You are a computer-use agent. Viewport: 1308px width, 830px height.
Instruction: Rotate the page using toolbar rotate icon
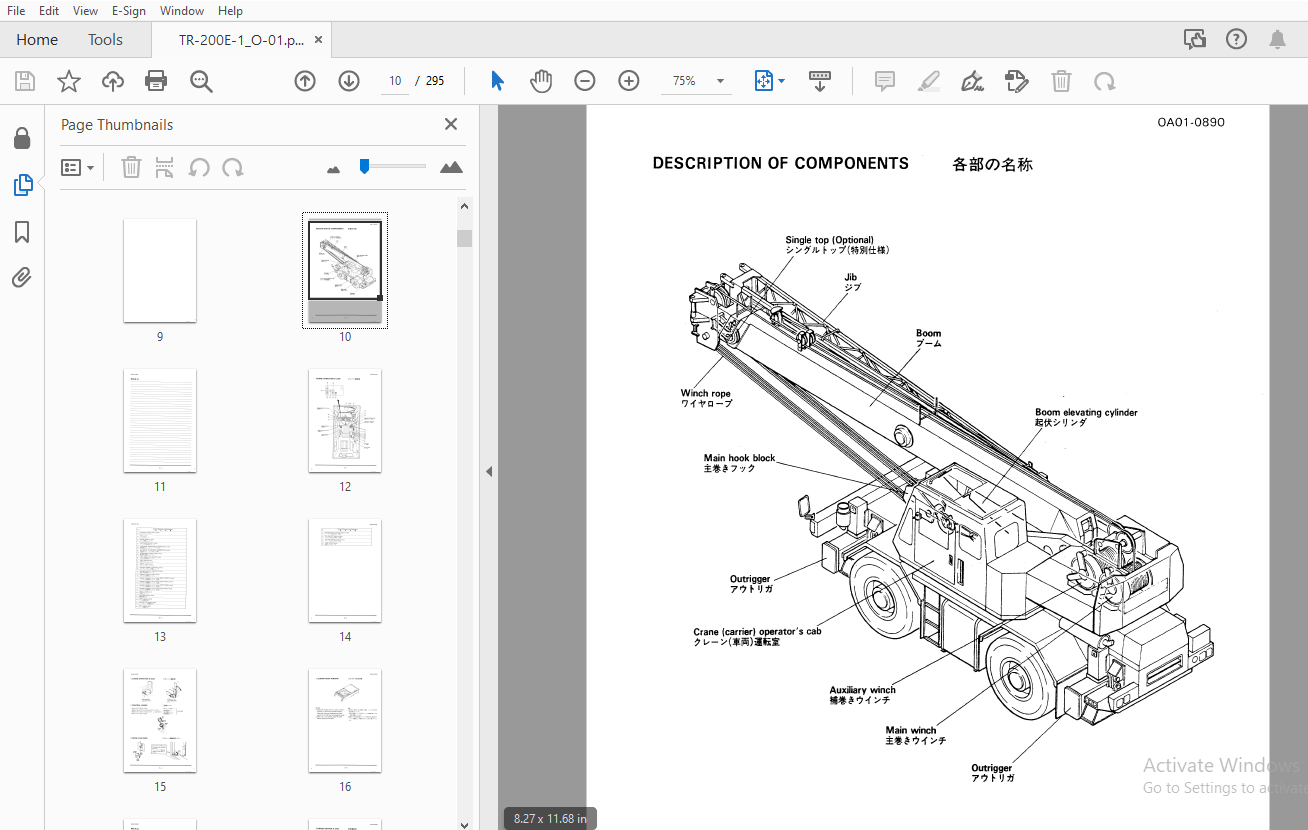pos(1105,81)
